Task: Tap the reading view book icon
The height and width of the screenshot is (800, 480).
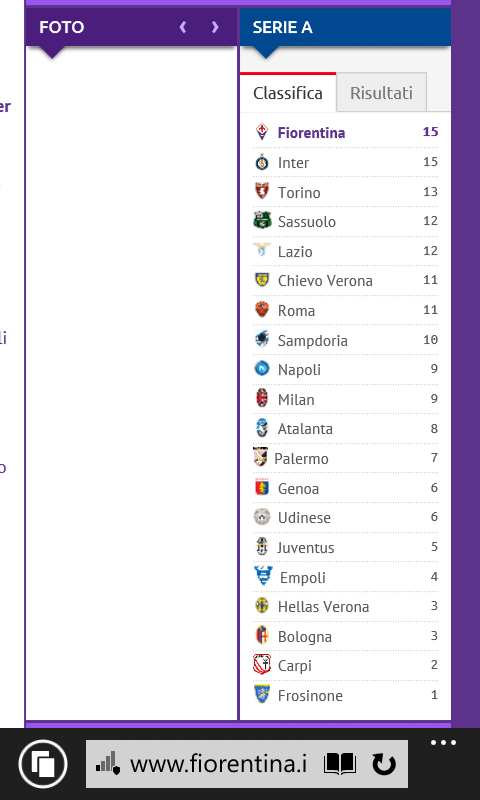Action: [x=340, y=764]
